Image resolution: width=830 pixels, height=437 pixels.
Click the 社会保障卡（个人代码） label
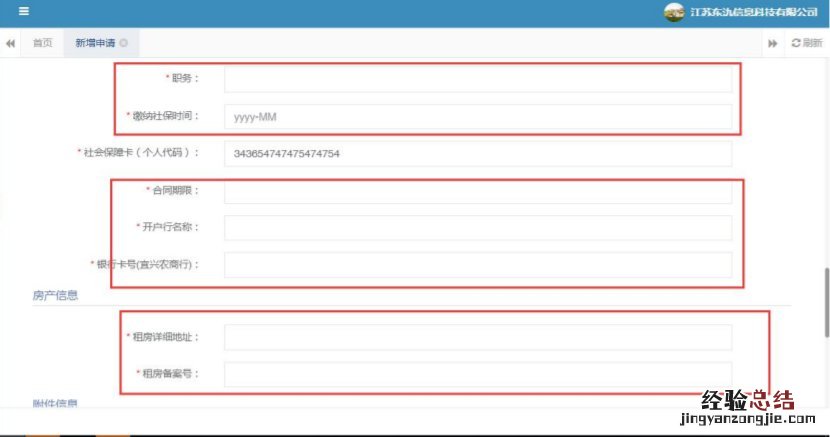pyautogui.click(x=139, y=152)
